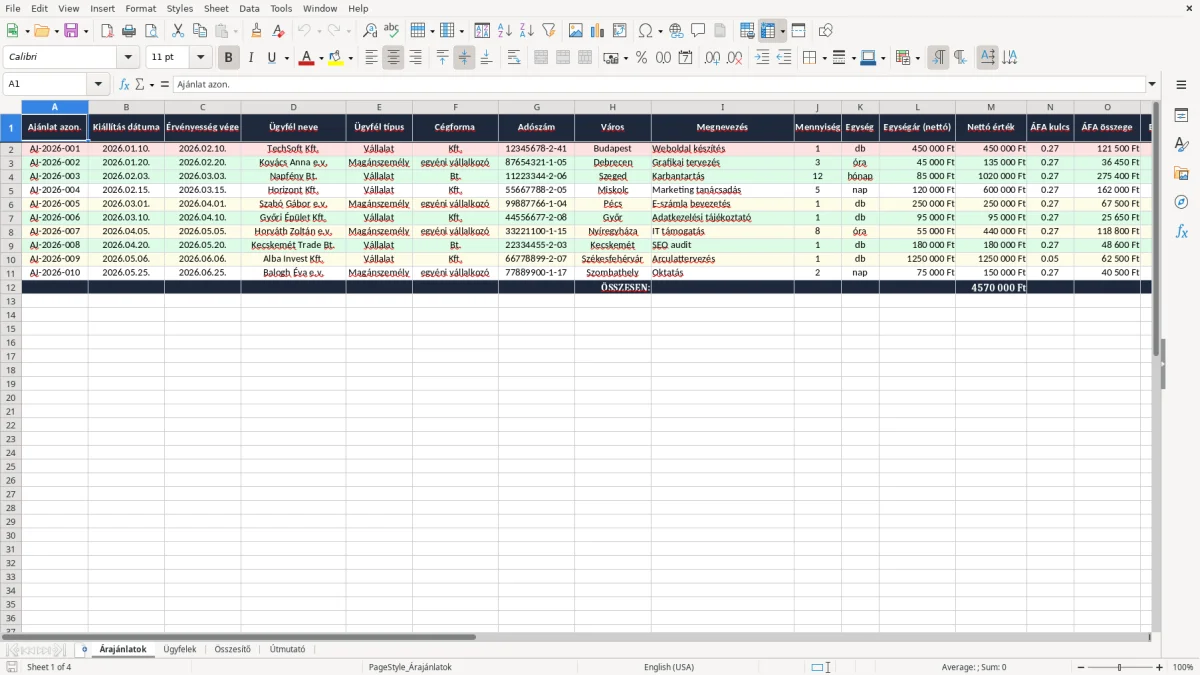Insert a chart

click(598, 31)
